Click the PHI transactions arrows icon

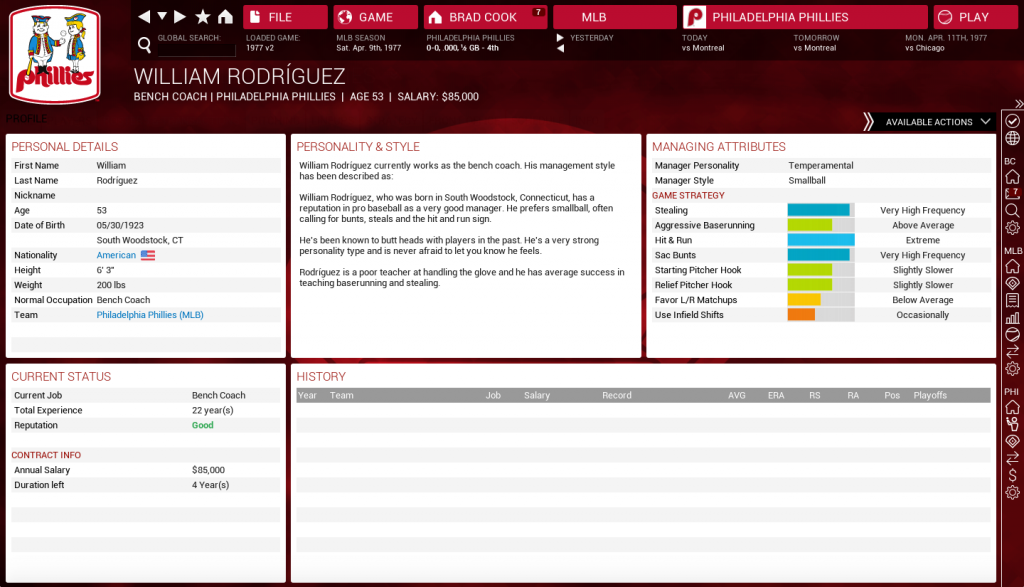coord(1012,458)
